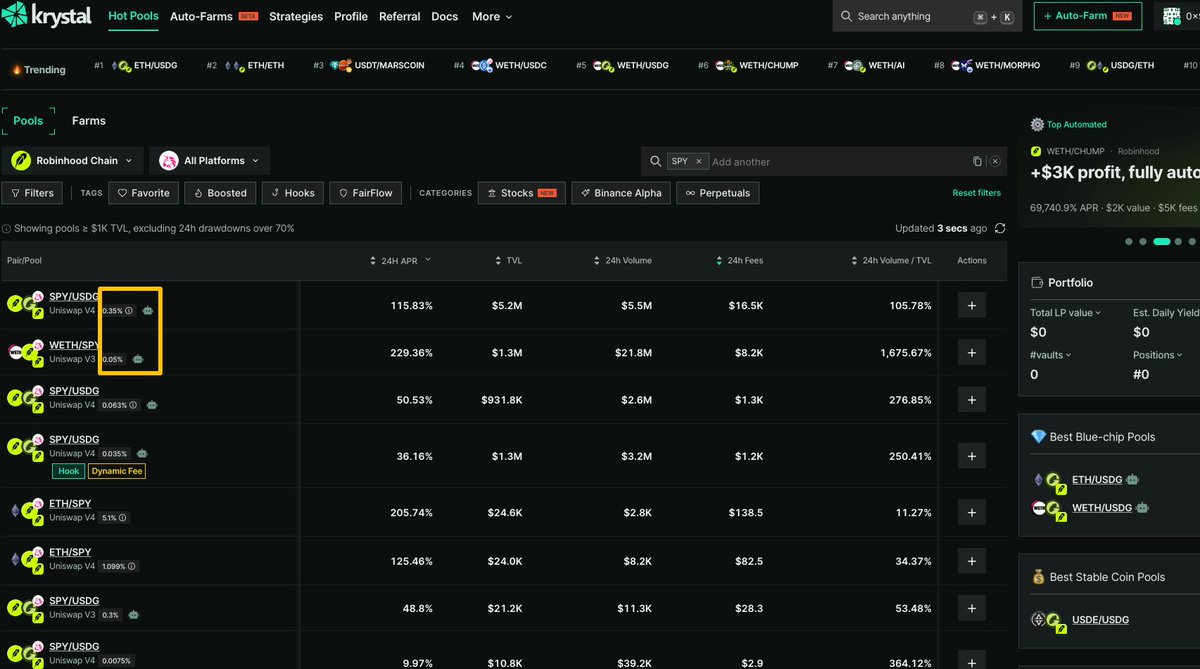Click the robot icon on the 0.3% SPY/USDG pool
The width and height of the screenshot is (1200, 669).
tap(133, 615)
